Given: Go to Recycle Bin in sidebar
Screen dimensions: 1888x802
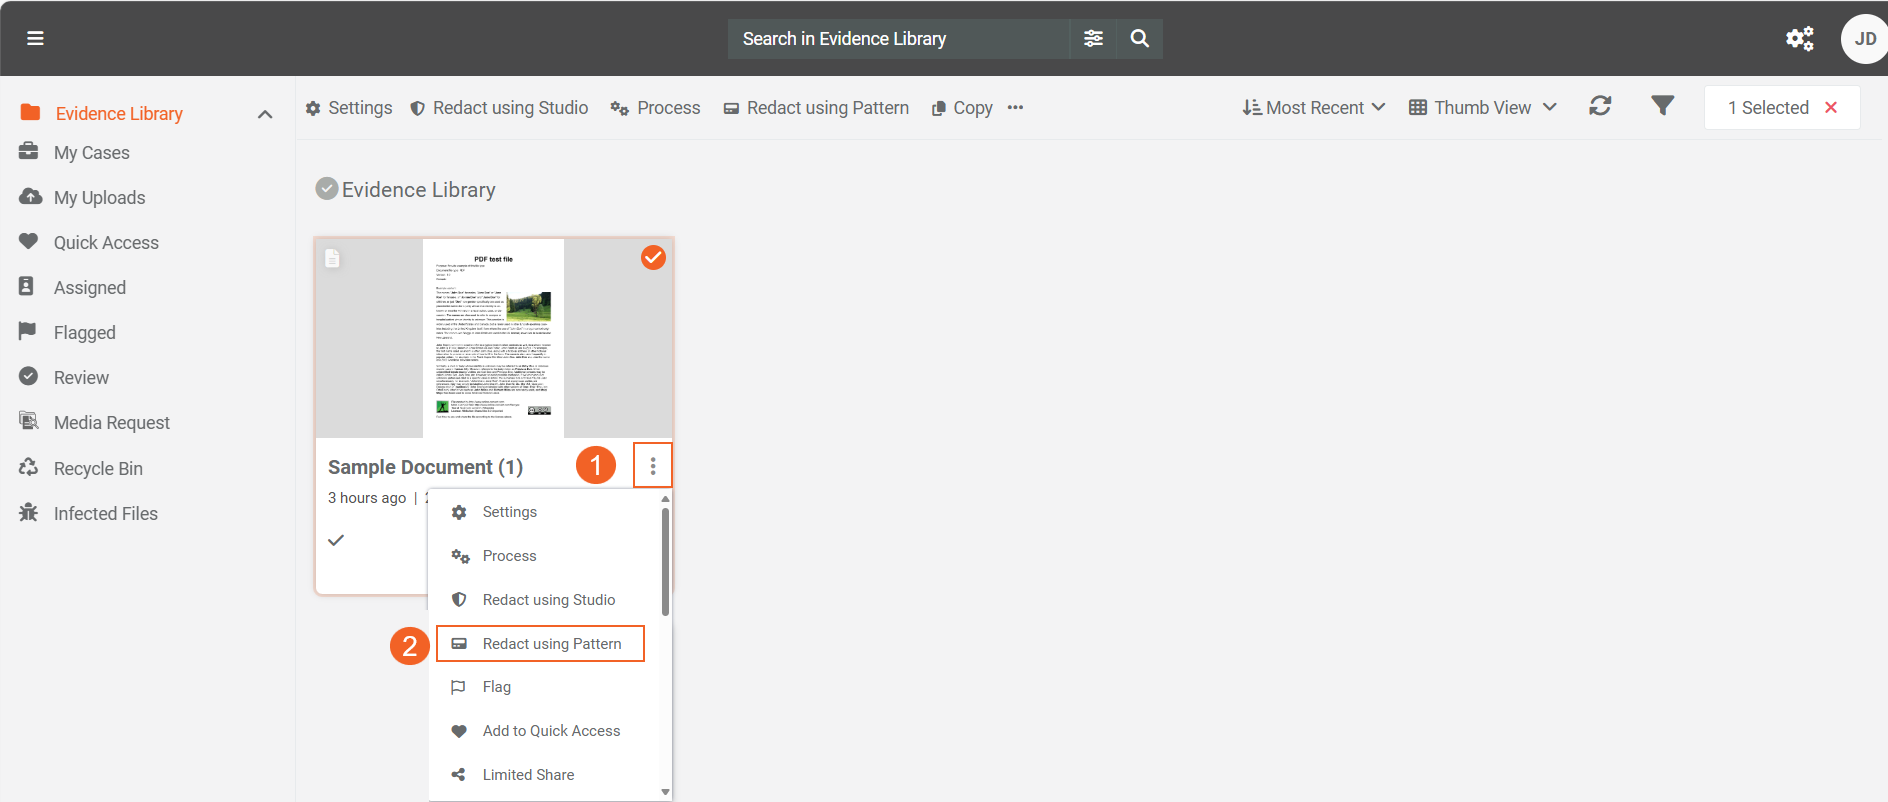Looking at the screenshot, I should click(98, 468).
